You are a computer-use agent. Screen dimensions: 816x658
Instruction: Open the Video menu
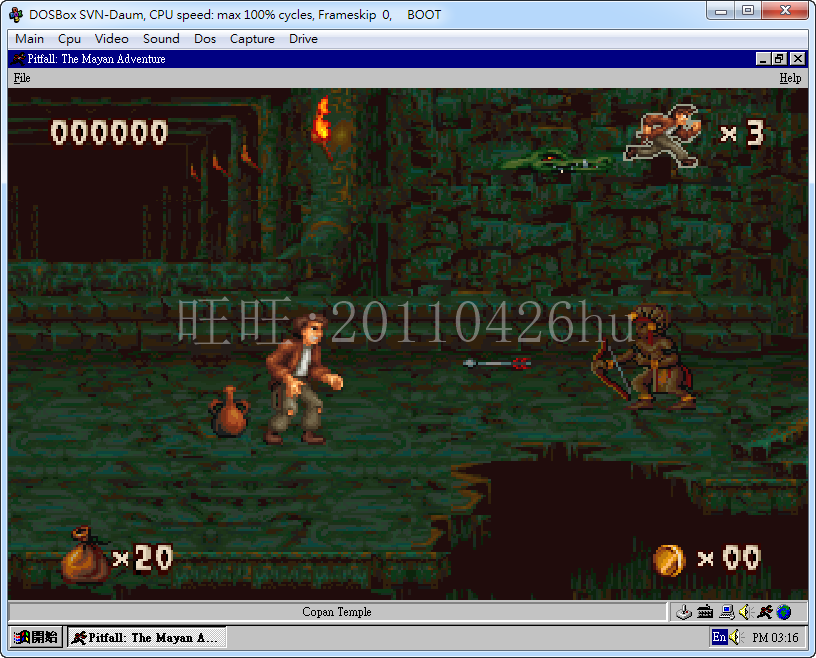[x=111, y=39]
